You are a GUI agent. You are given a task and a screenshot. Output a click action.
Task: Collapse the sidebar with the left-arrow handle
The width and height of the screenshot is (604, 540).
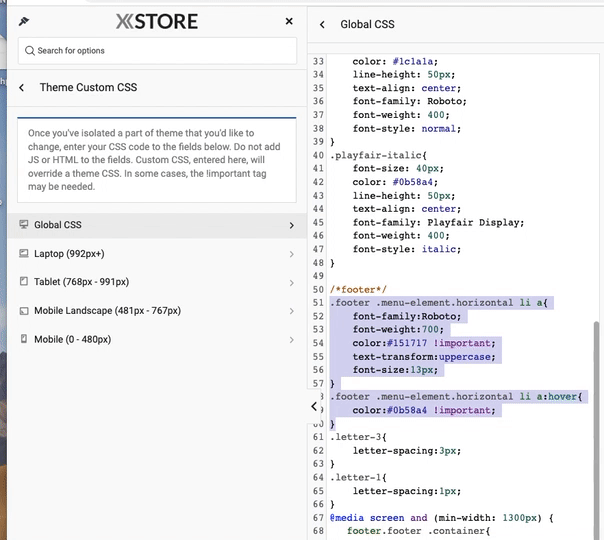(314, 406)
